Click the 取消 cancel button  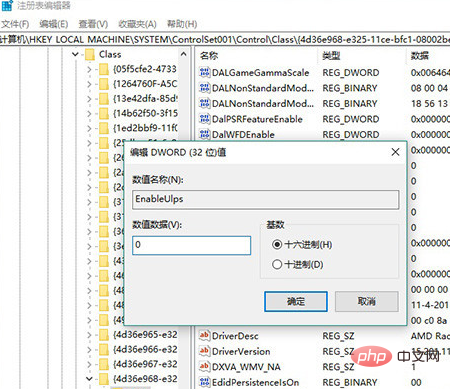(x=367, y=302)
